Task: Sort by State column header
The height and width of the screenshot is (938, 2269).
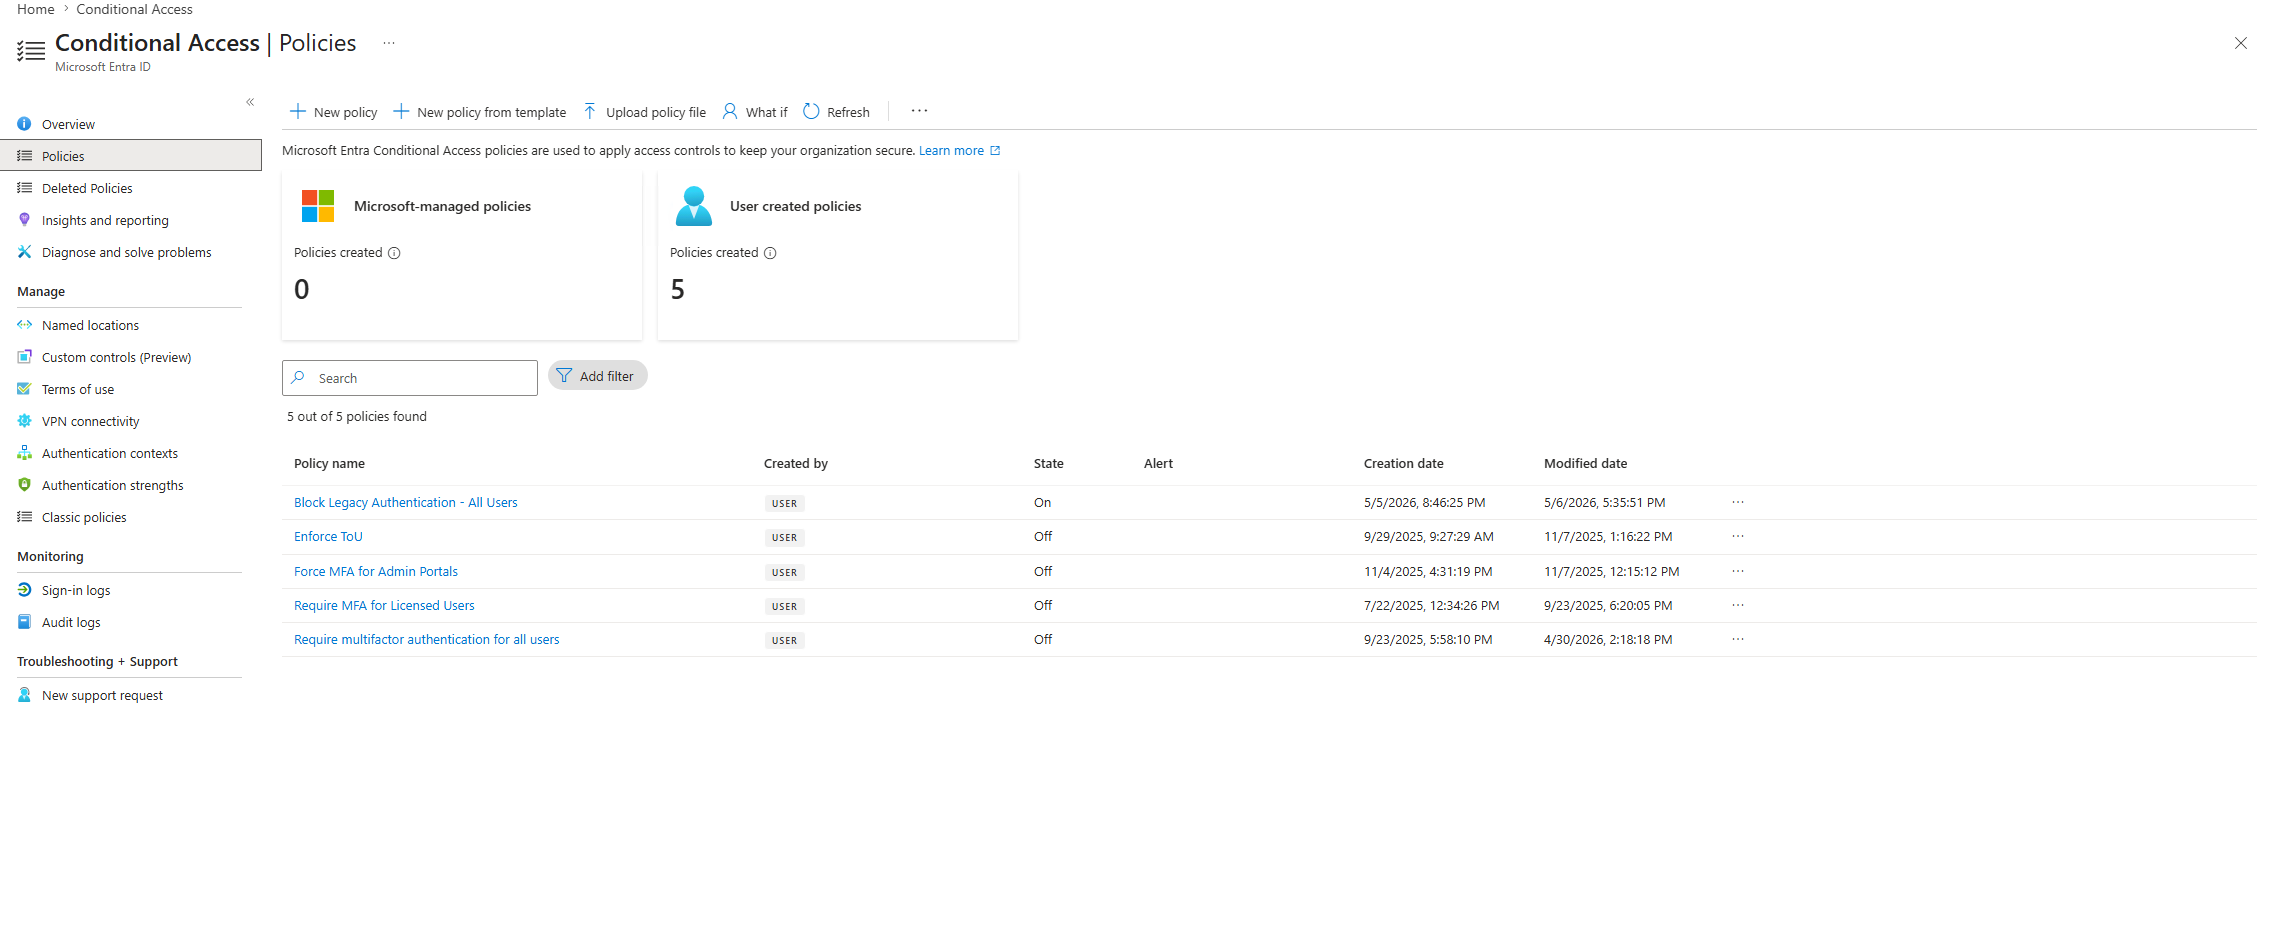Action: click(x=1049, y=464)
